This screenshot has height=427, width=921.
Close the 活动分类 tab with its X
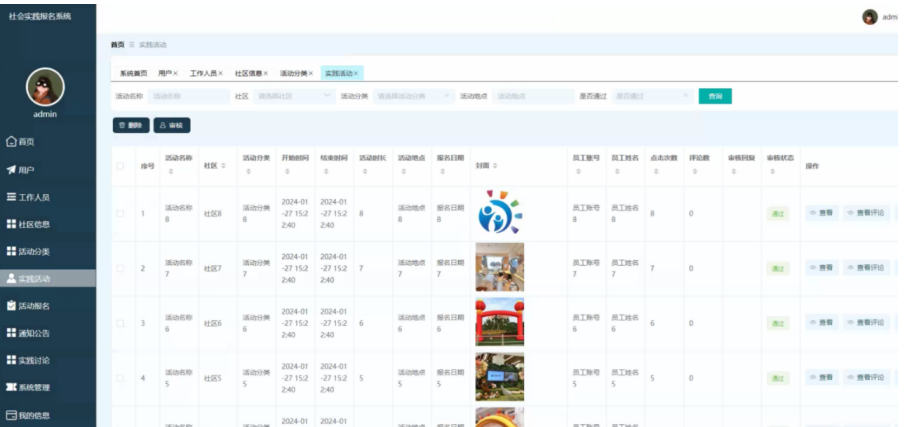(311, 74)
